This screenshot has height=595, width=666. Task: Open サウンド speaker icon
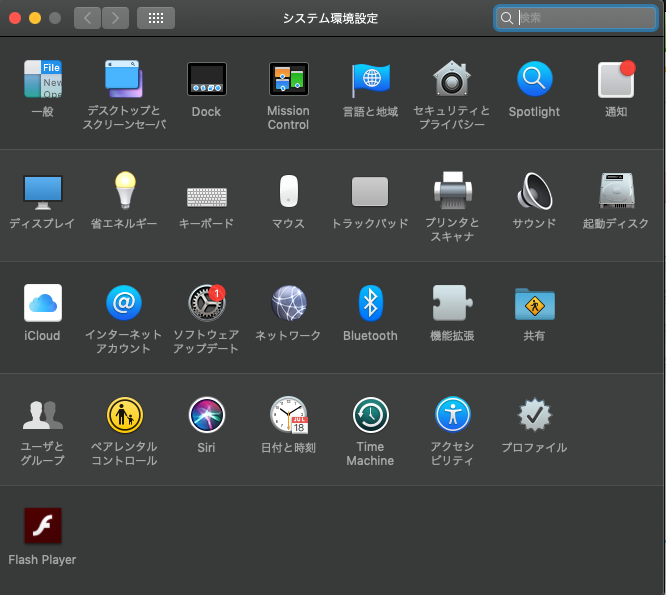click(x=534, y=191)
